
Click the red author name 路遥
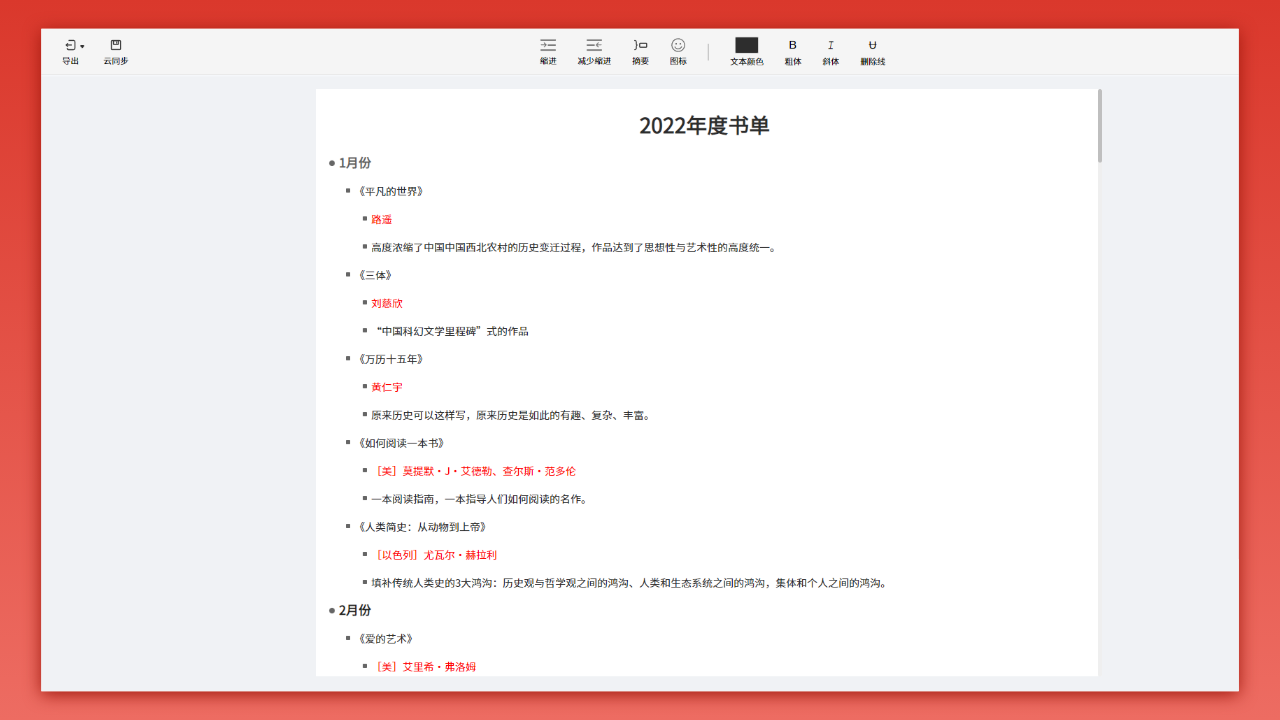tap(381, 219)
